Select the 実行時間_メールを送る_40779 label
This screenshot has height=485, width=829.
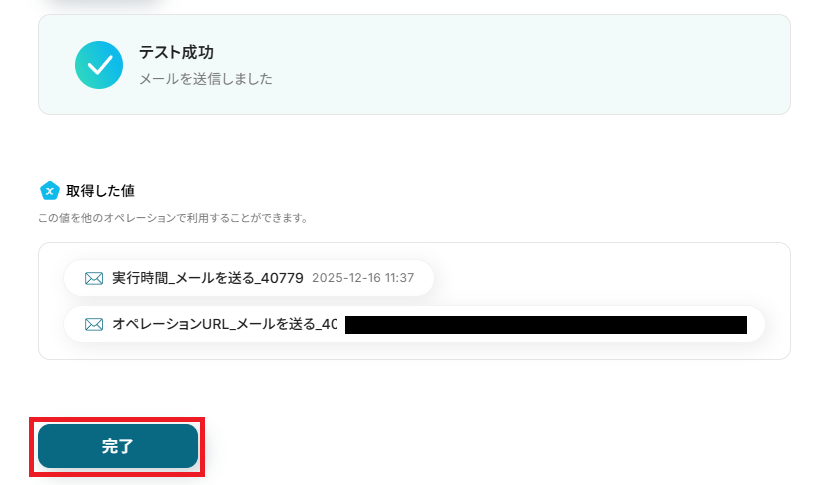pyautogui.click(x=208, y=278)
